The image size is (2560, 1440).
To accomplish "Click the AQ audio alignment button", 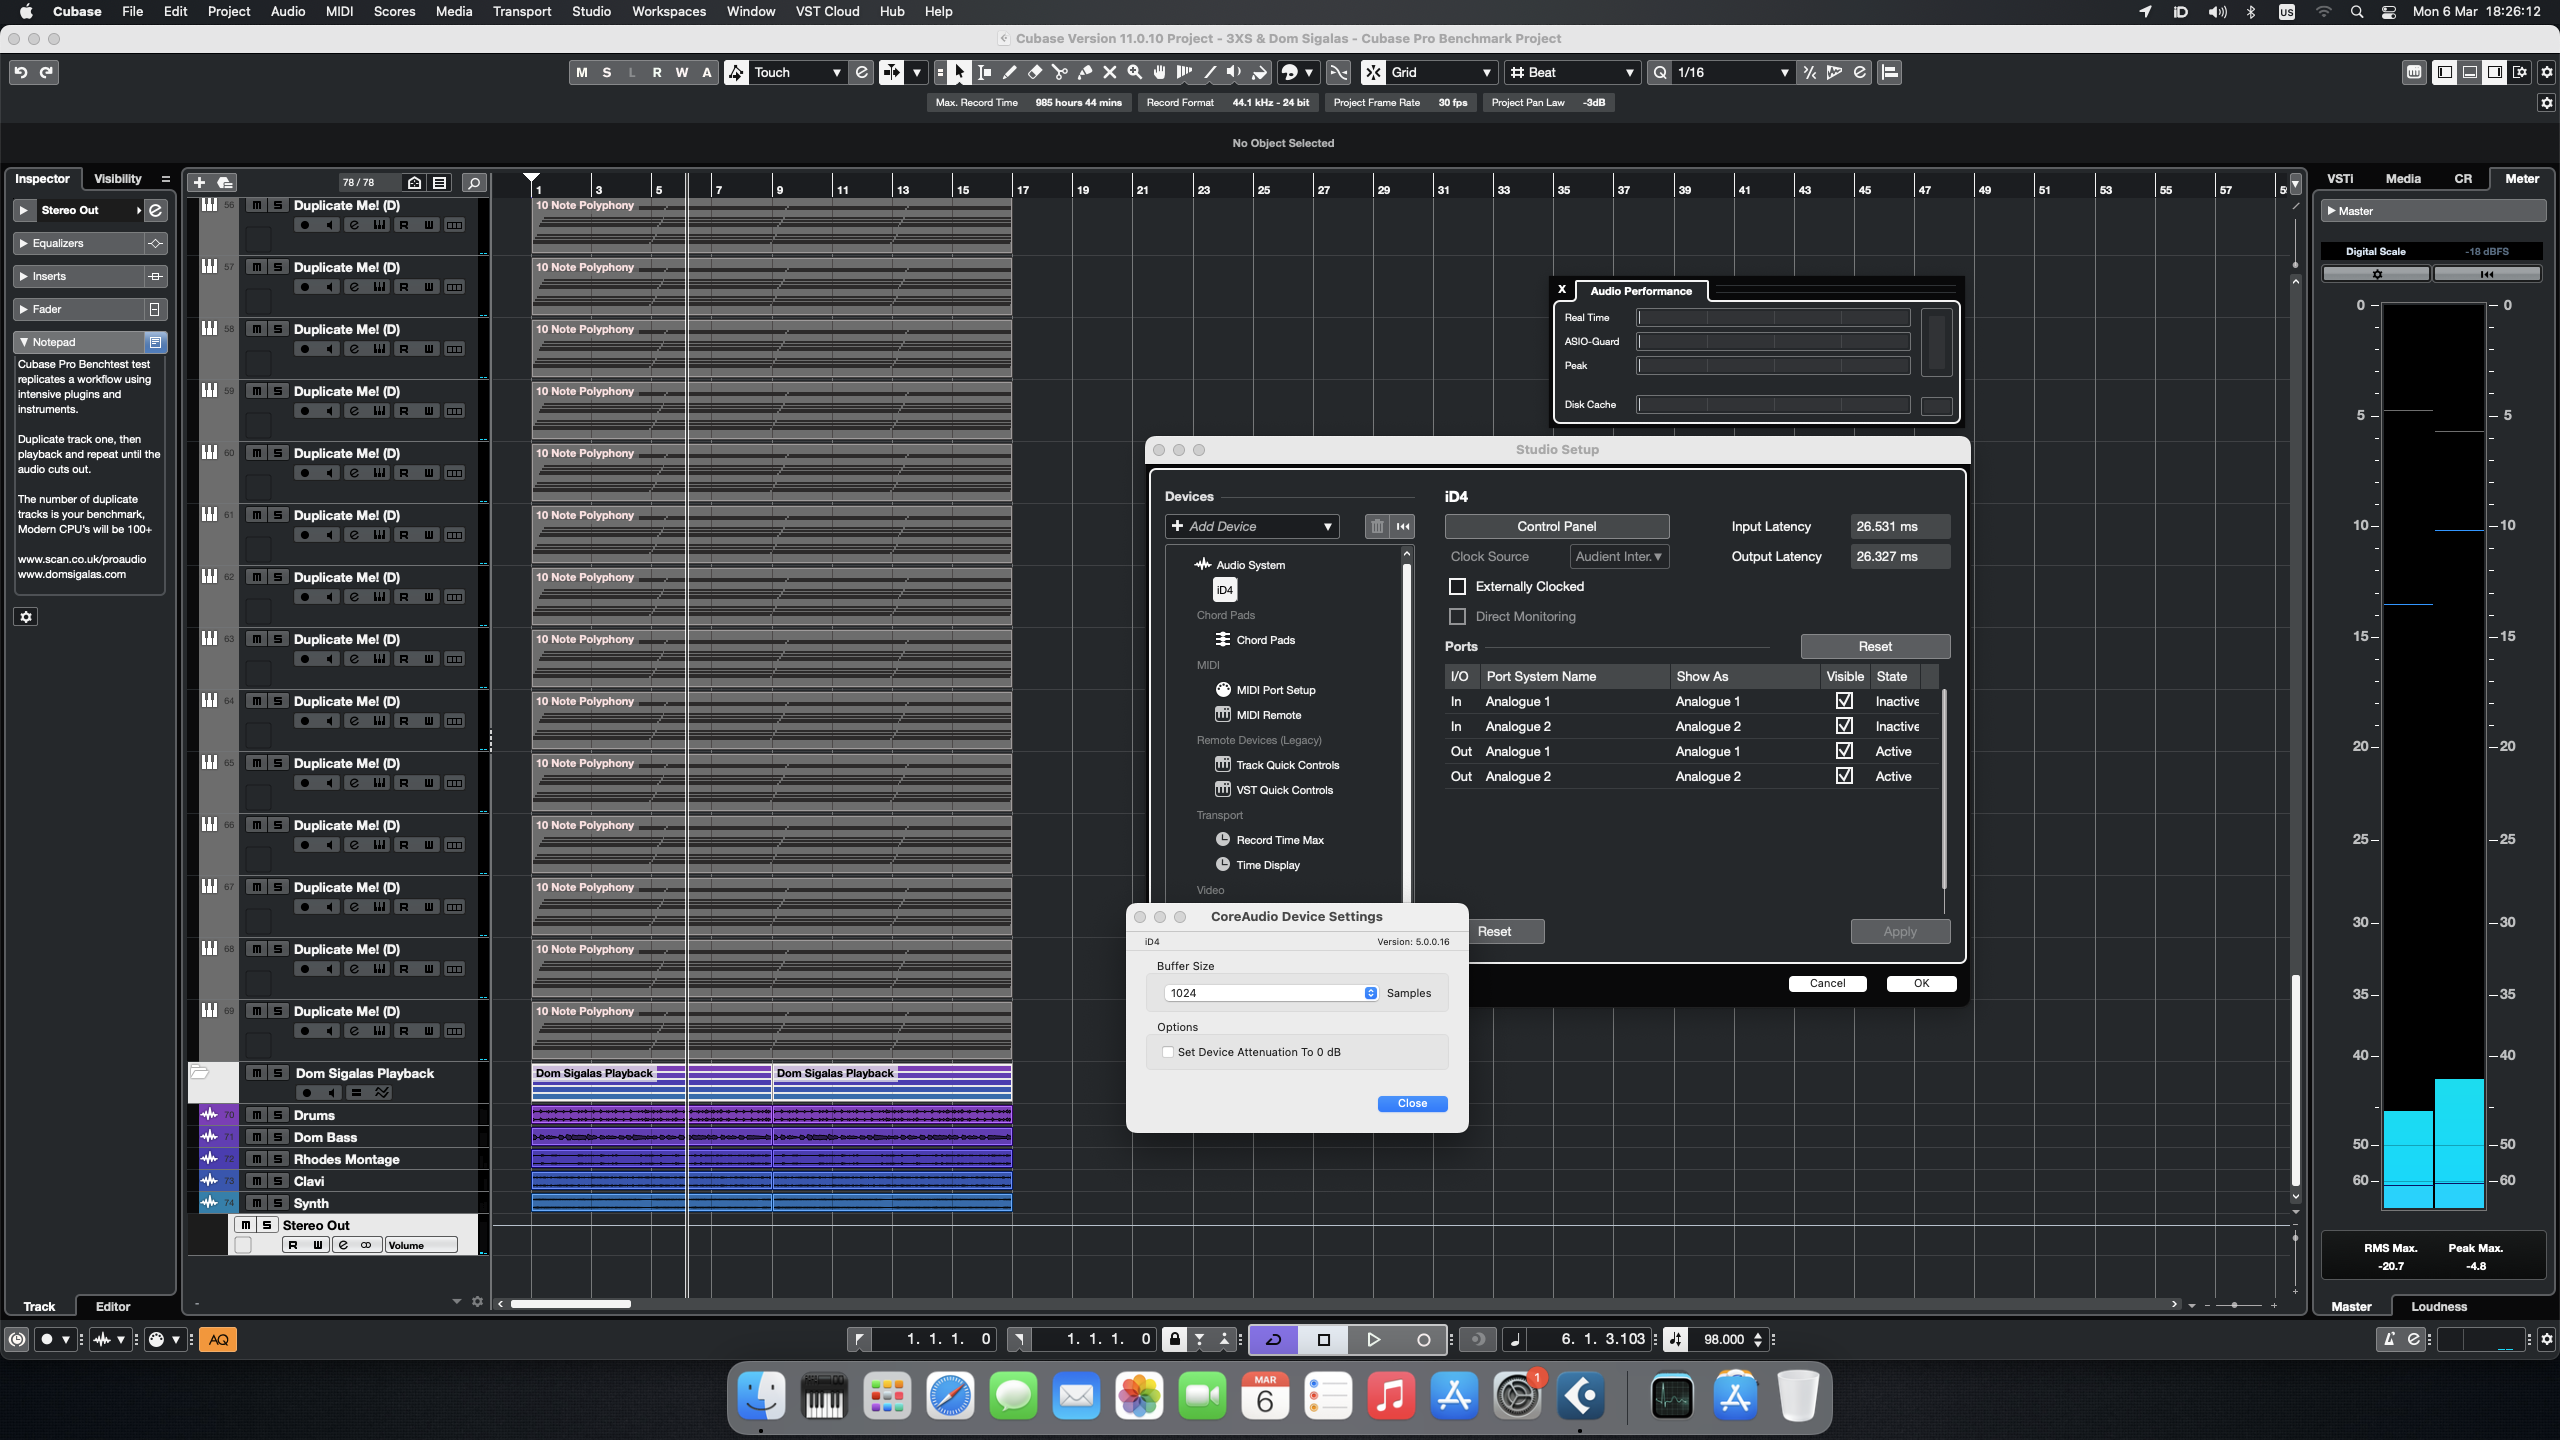I will tap(218, 1339).
